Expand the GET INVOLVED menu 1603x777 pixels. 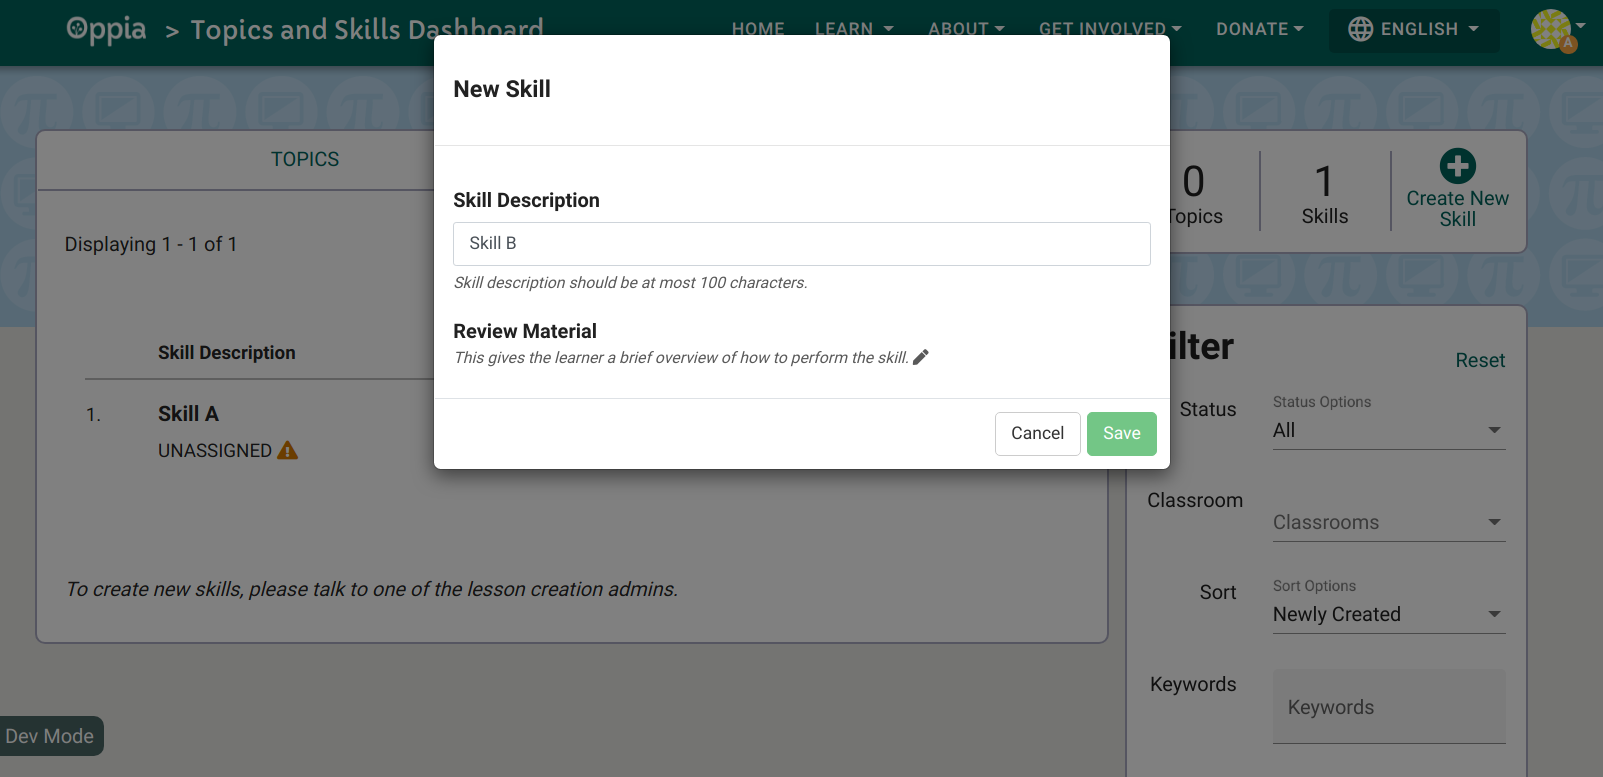(1110, 29)
